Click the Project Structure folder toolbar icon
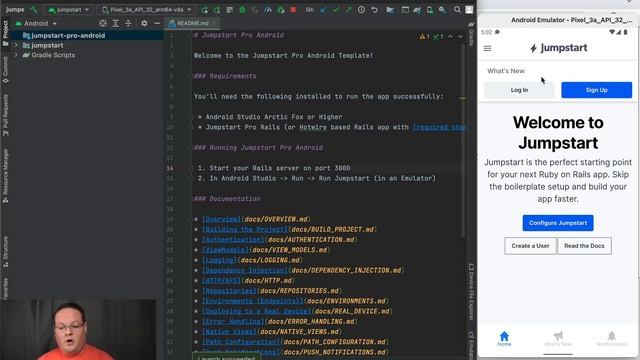Screen dimensions: 640x360 pyautogui.click(x=390, y=9)
